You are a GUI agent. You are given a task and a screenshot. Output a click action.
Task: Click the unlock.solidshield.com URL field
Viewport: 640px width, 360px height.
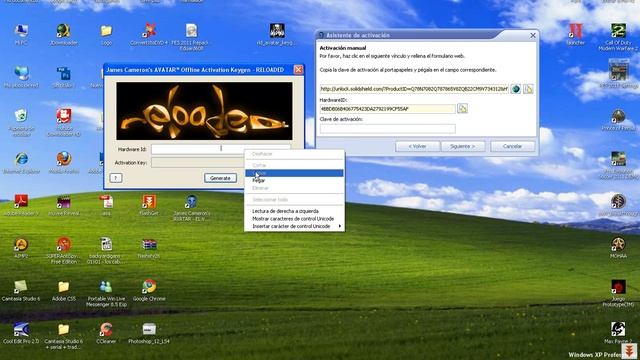tap(414, 89)
